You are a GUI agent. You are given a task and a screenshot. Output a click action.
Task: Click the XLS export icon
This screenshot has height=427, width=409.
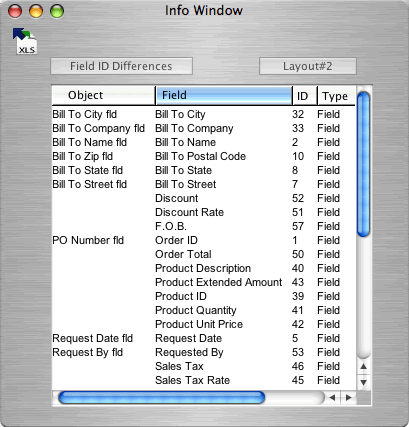(25, 41)
